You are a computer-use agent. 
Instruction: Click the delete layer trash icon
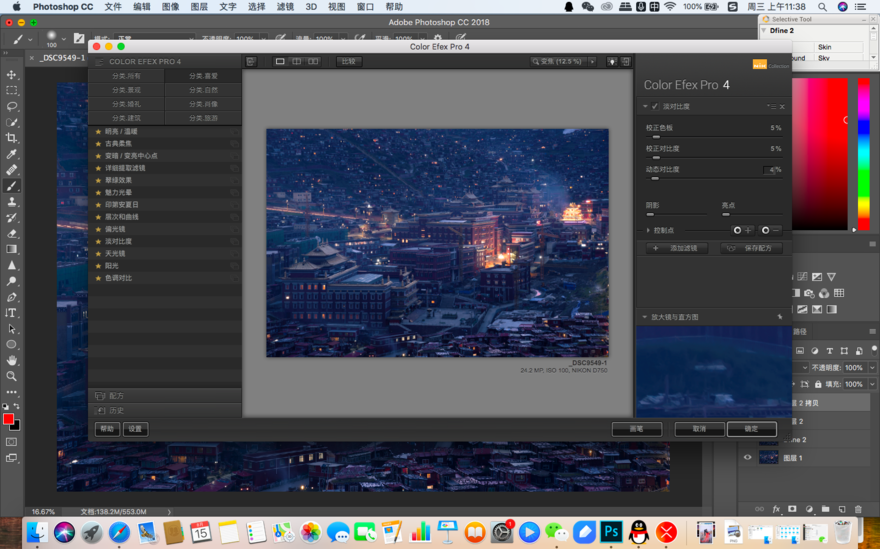[858, 509]
